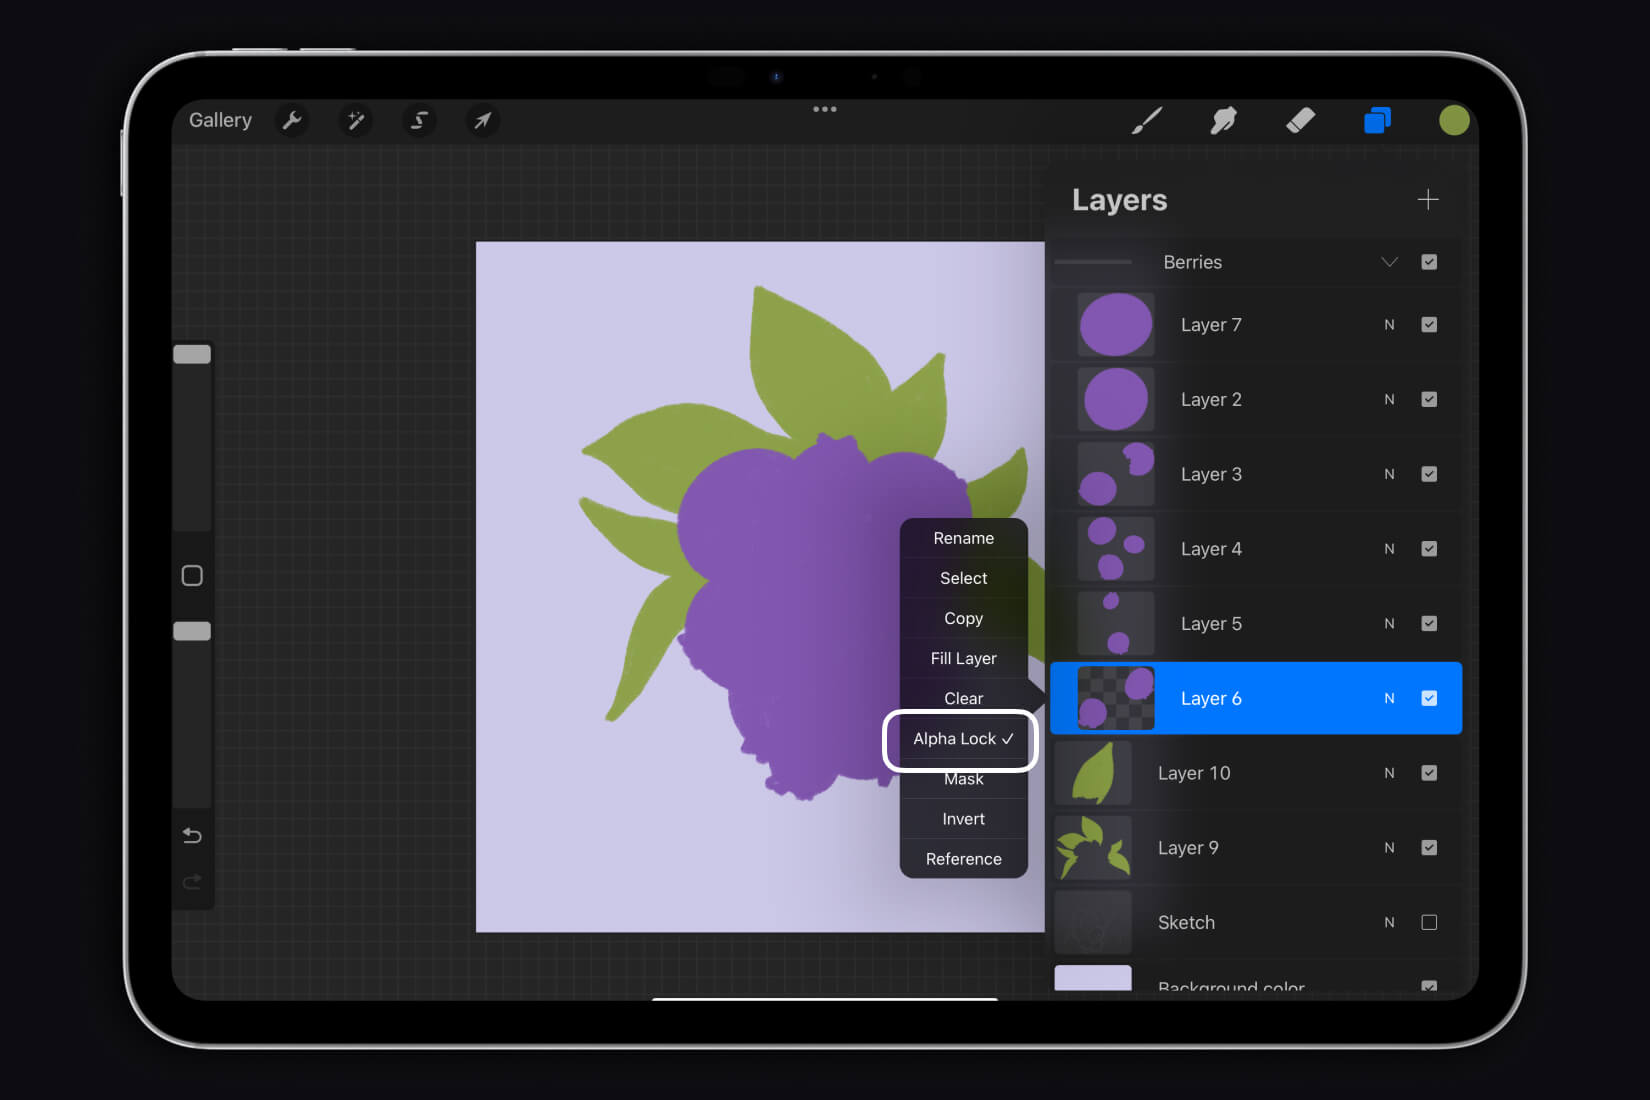The height and width of the screenshot is (1100, 1650).
Task: Choose Reference from the layer menu
Action: point(964,859)
